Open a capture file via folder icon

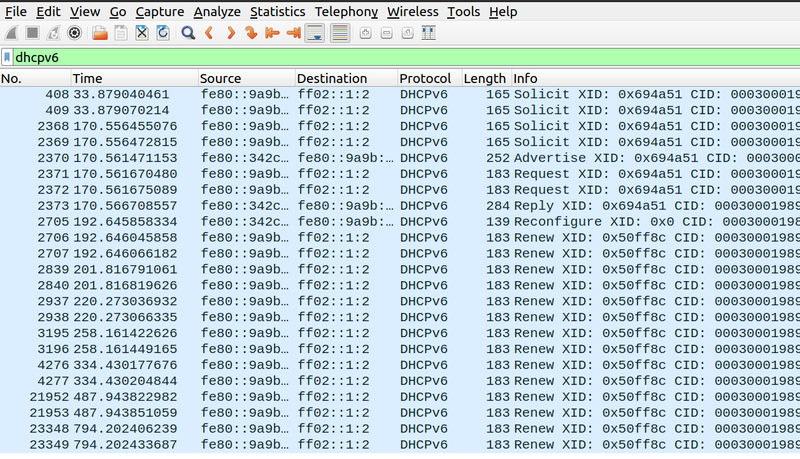point(100,33)
